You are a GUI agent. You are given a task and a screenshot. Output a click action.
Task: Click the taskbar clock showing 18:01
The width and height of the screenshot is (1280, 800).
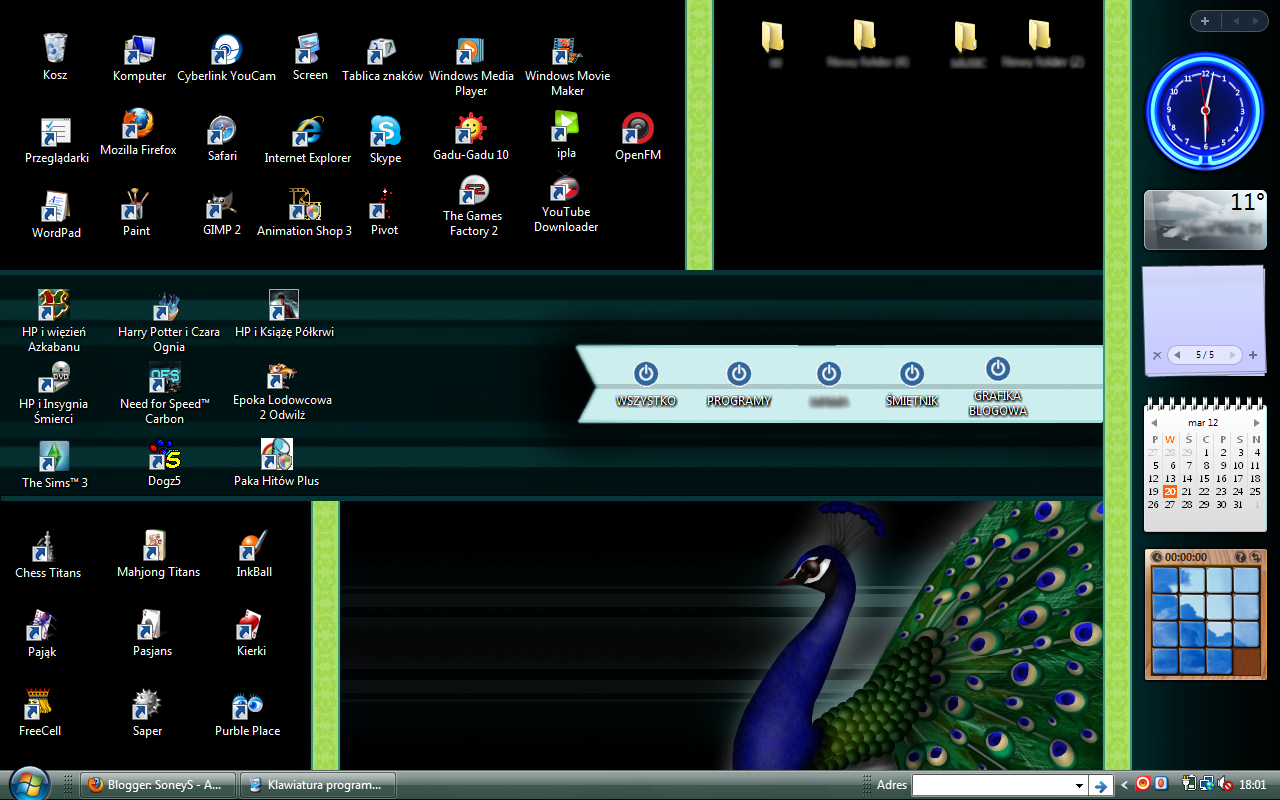tap(1252, 785)
